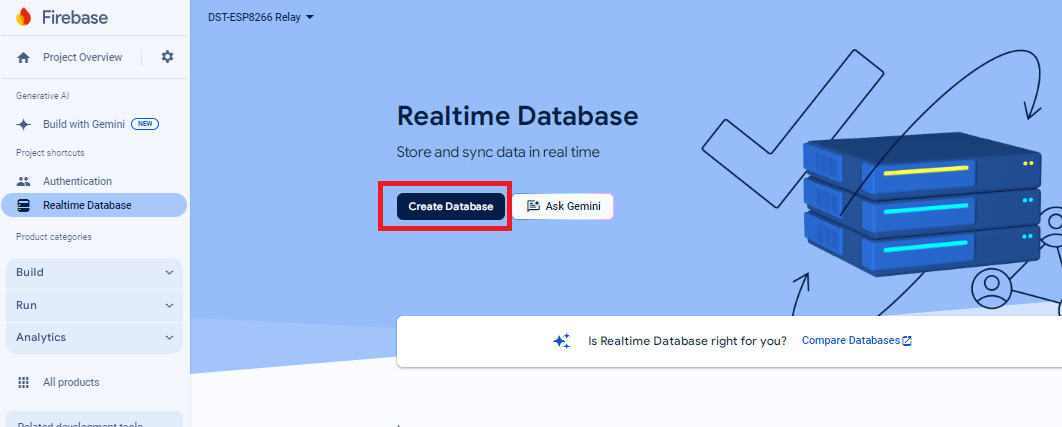Click the NEW badge beside Build with Gemini
Viewport: 1062px width, 427px height.
point(145,124)
